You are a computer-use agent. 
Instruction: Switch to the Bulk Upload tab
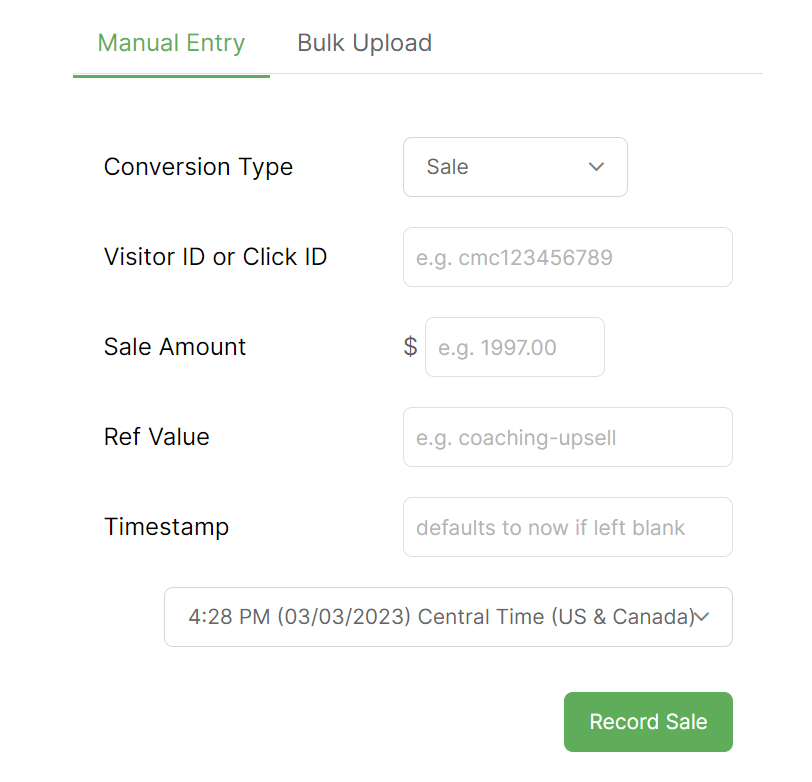364,43
